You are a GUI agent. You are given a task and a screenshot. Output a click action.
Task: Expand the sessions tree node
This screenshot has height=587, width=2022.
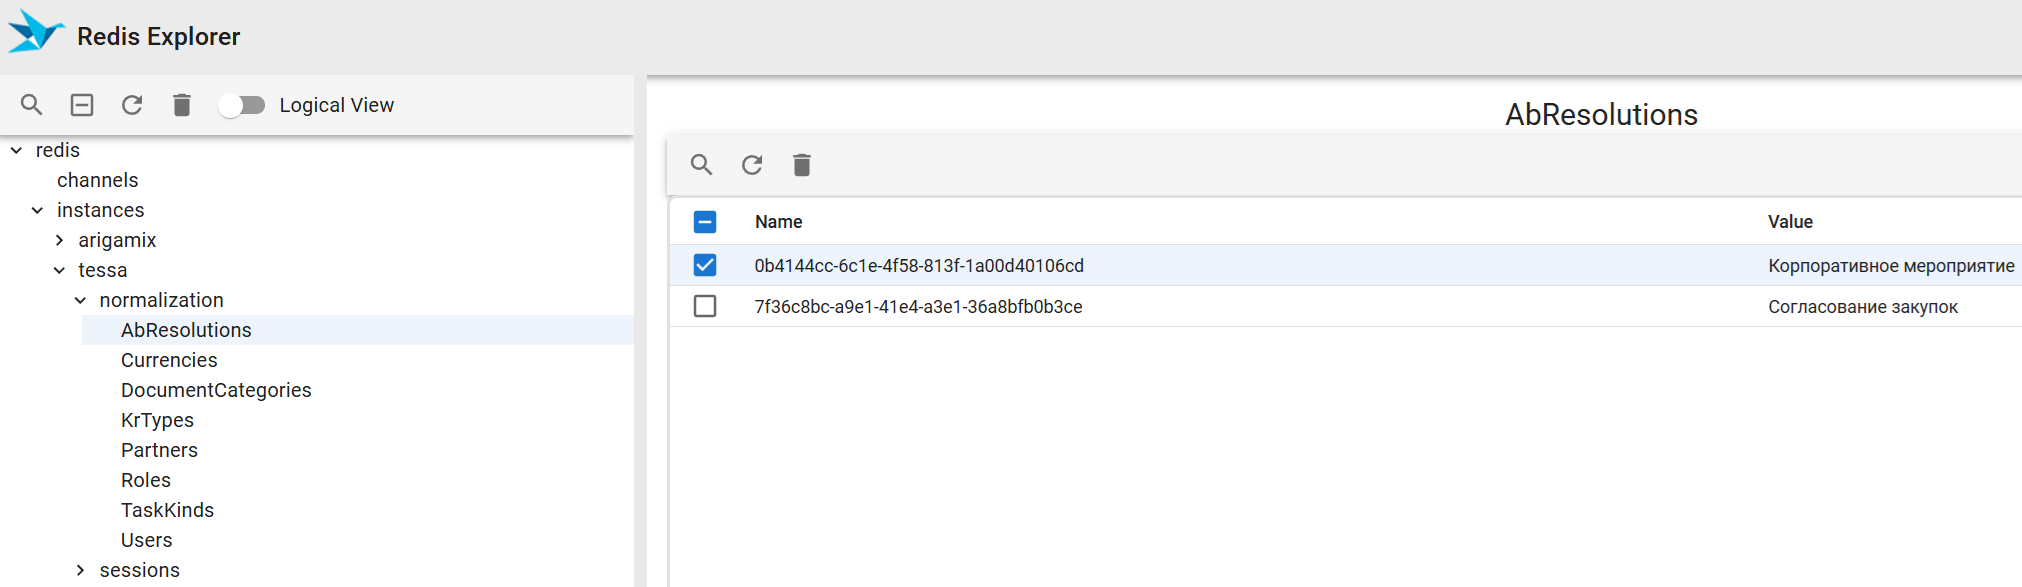[x=81, y=570]
